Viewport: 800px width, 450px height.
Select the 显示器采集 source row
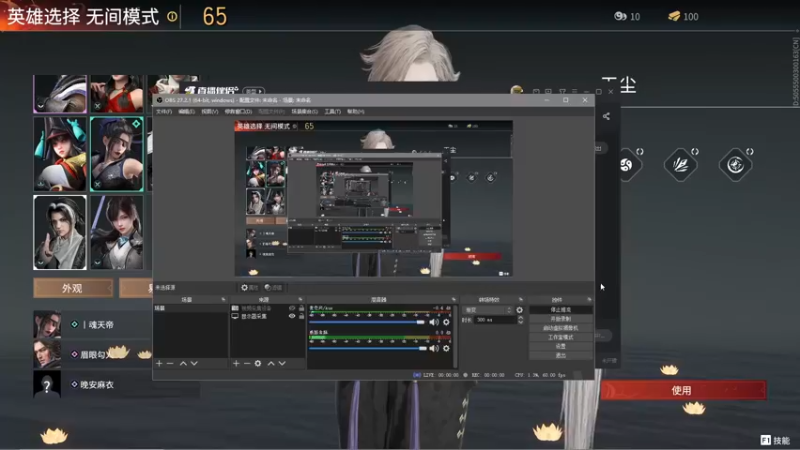[267, 316]
